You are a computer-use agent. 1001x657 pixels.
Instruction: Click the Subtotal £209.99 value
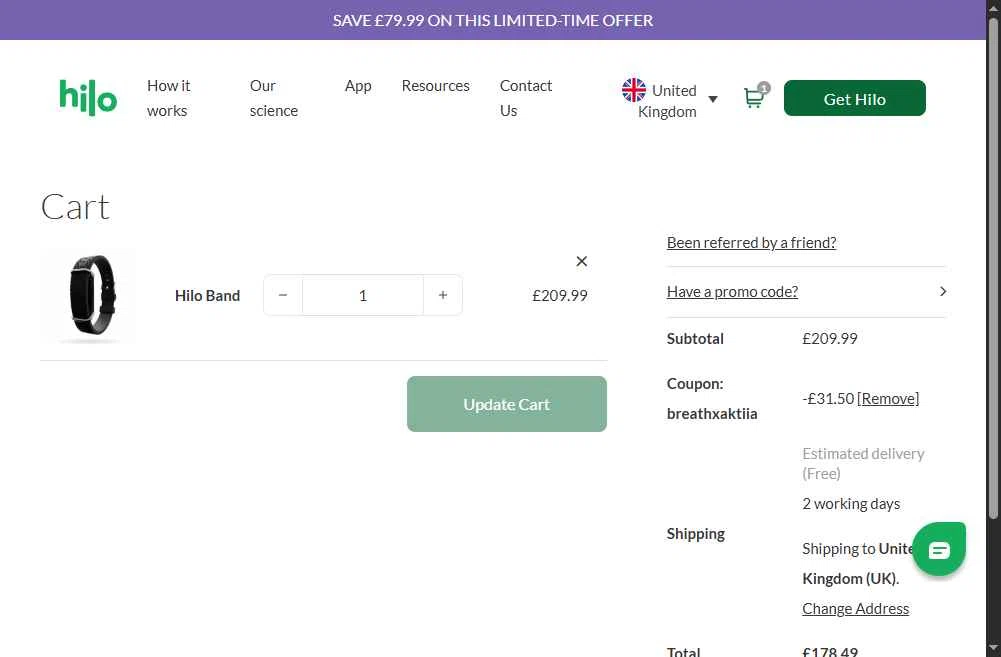[x=830, y=338]
